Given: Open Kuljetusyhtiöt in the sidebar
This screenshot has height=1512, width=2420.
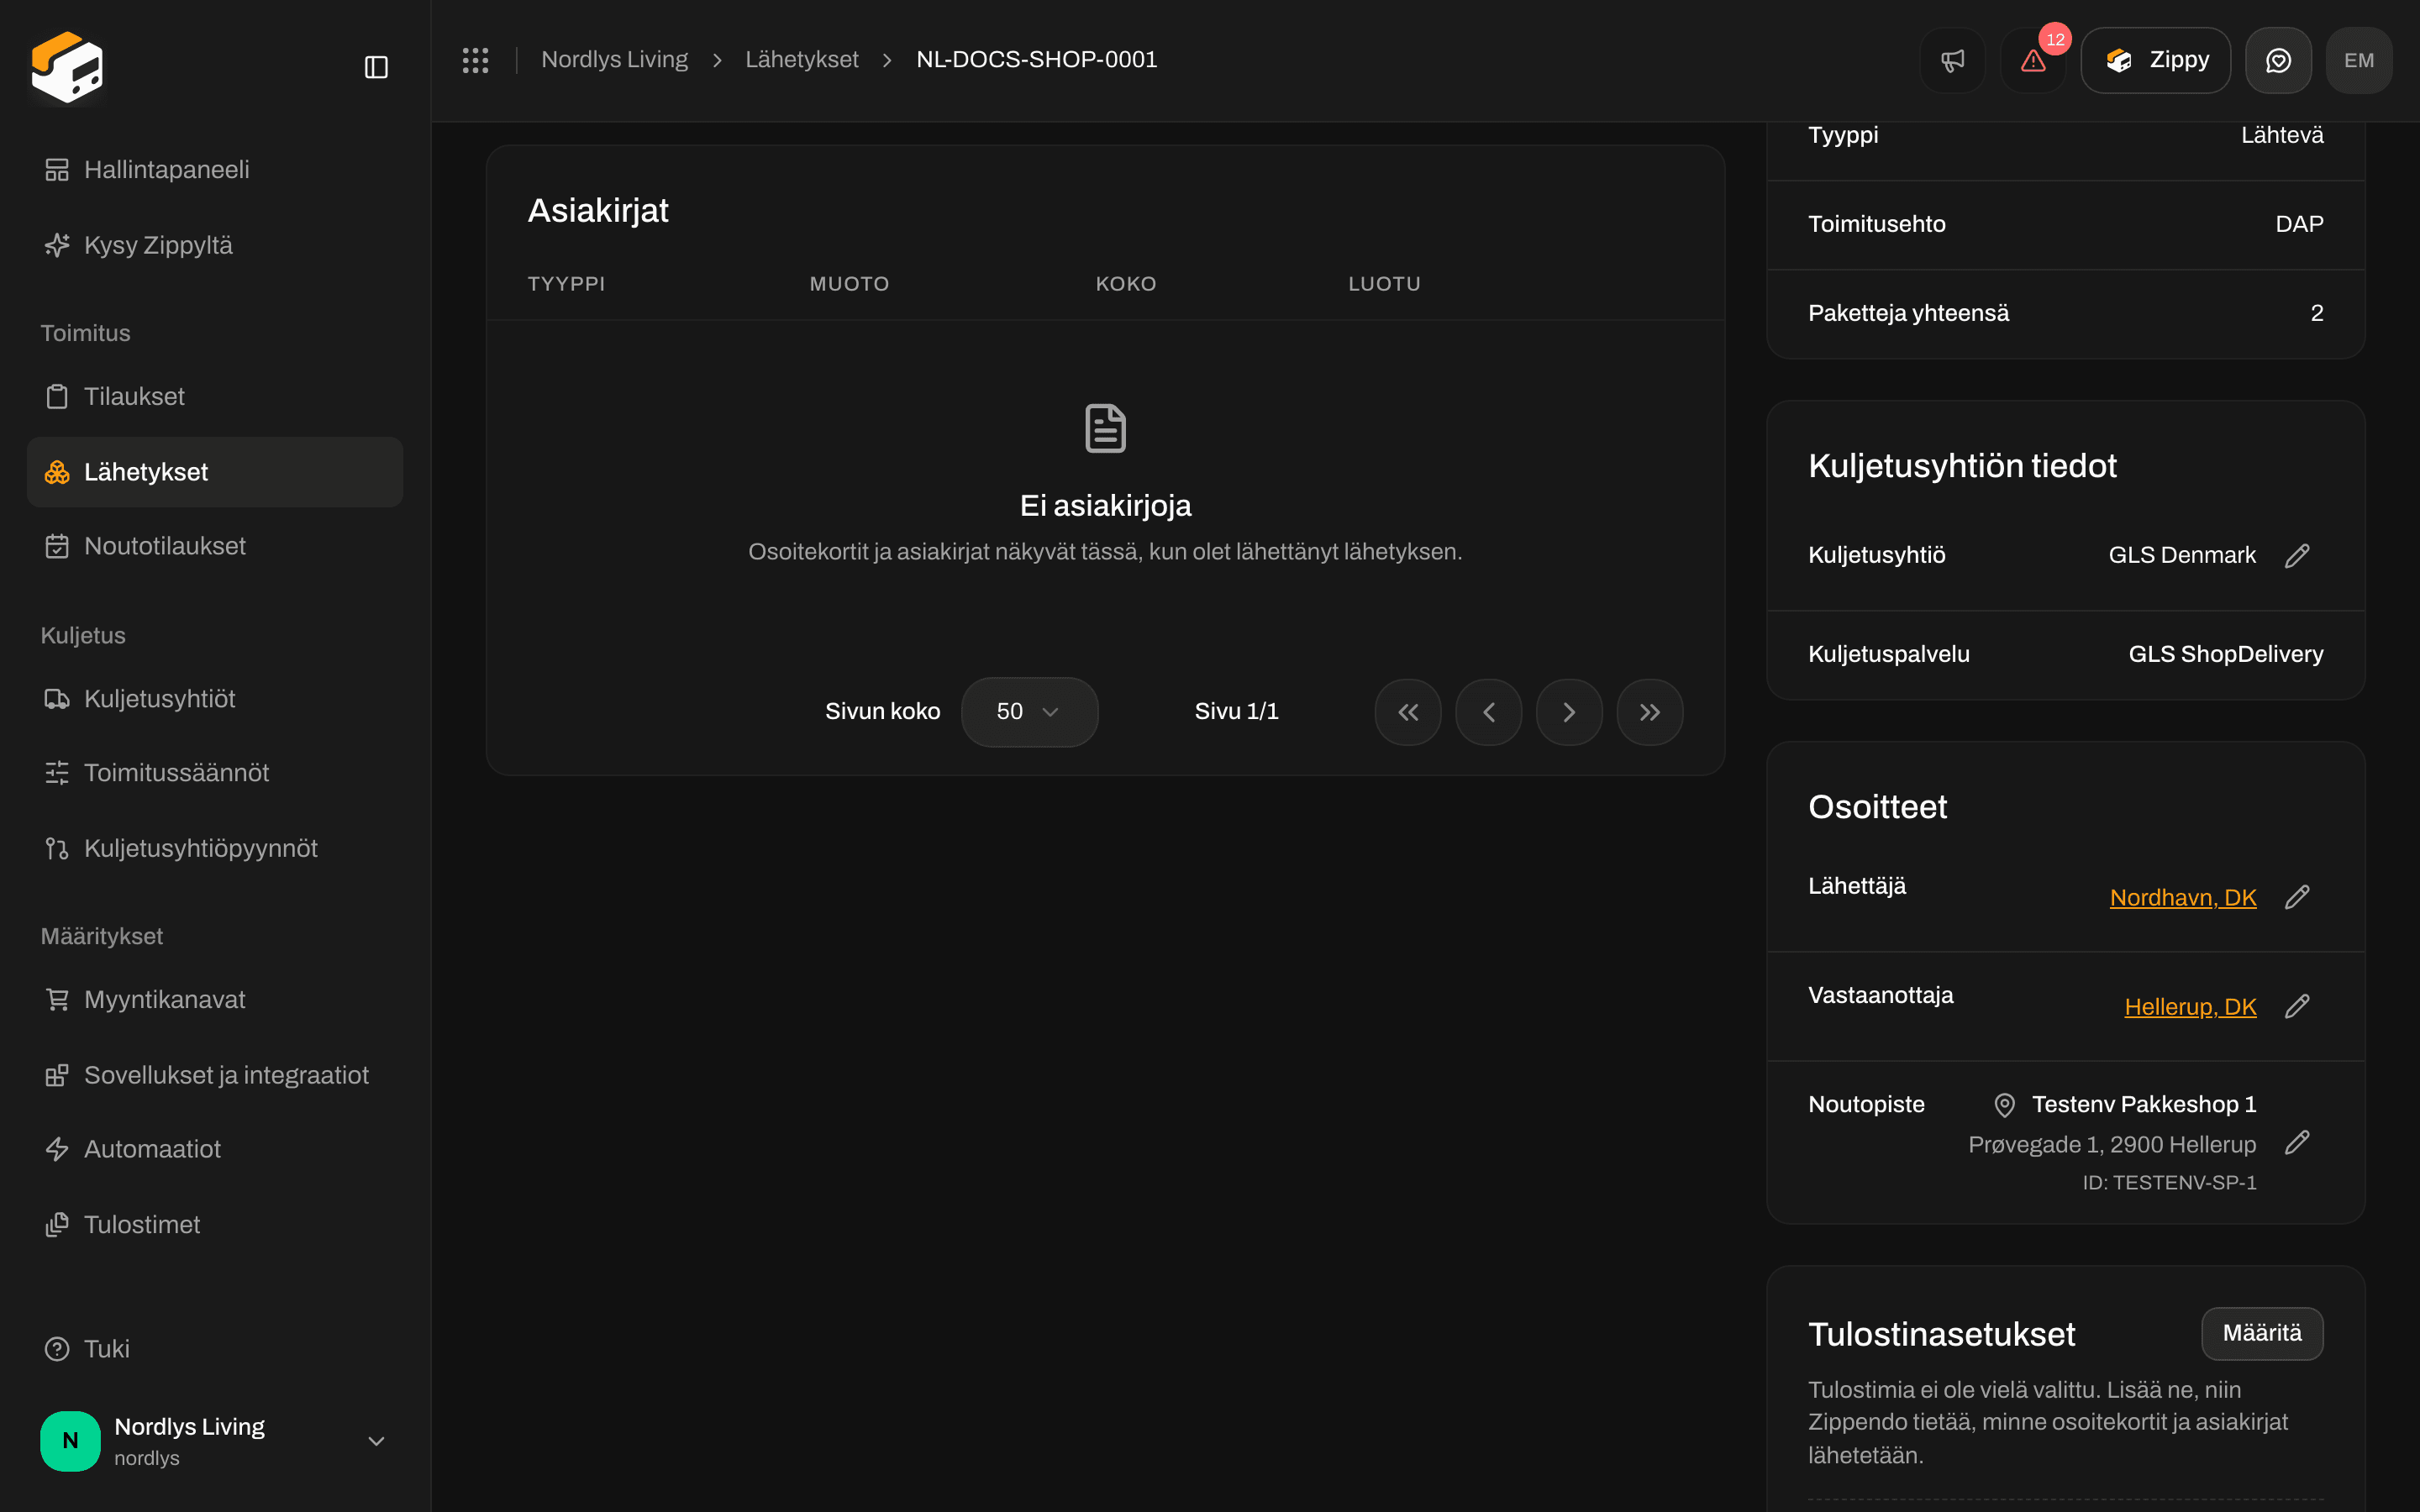Looking at the screenshot, I should click(x=215, y=699).
